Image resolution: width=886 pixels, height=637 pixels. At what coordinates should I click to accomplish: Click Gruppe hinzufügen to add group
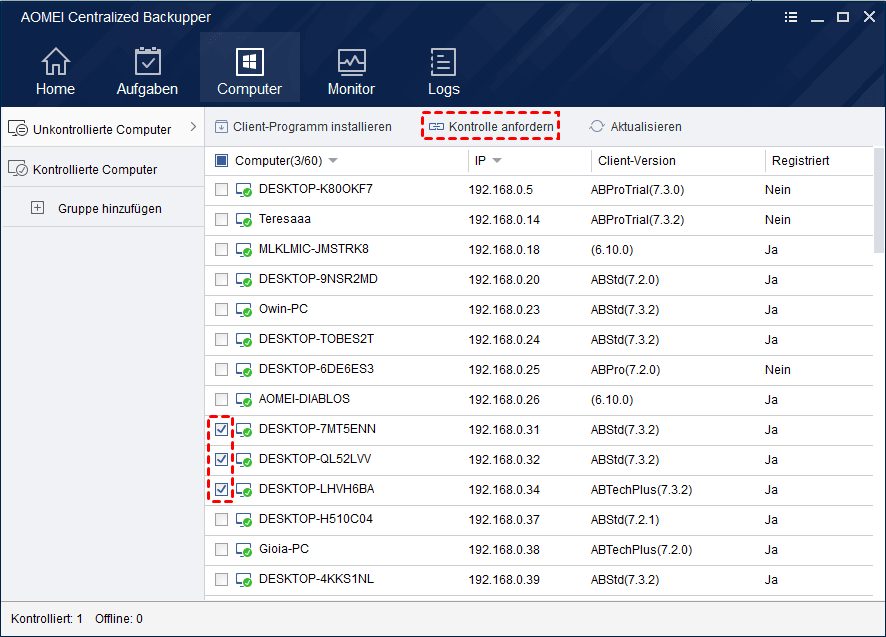(x=110, y=209)
